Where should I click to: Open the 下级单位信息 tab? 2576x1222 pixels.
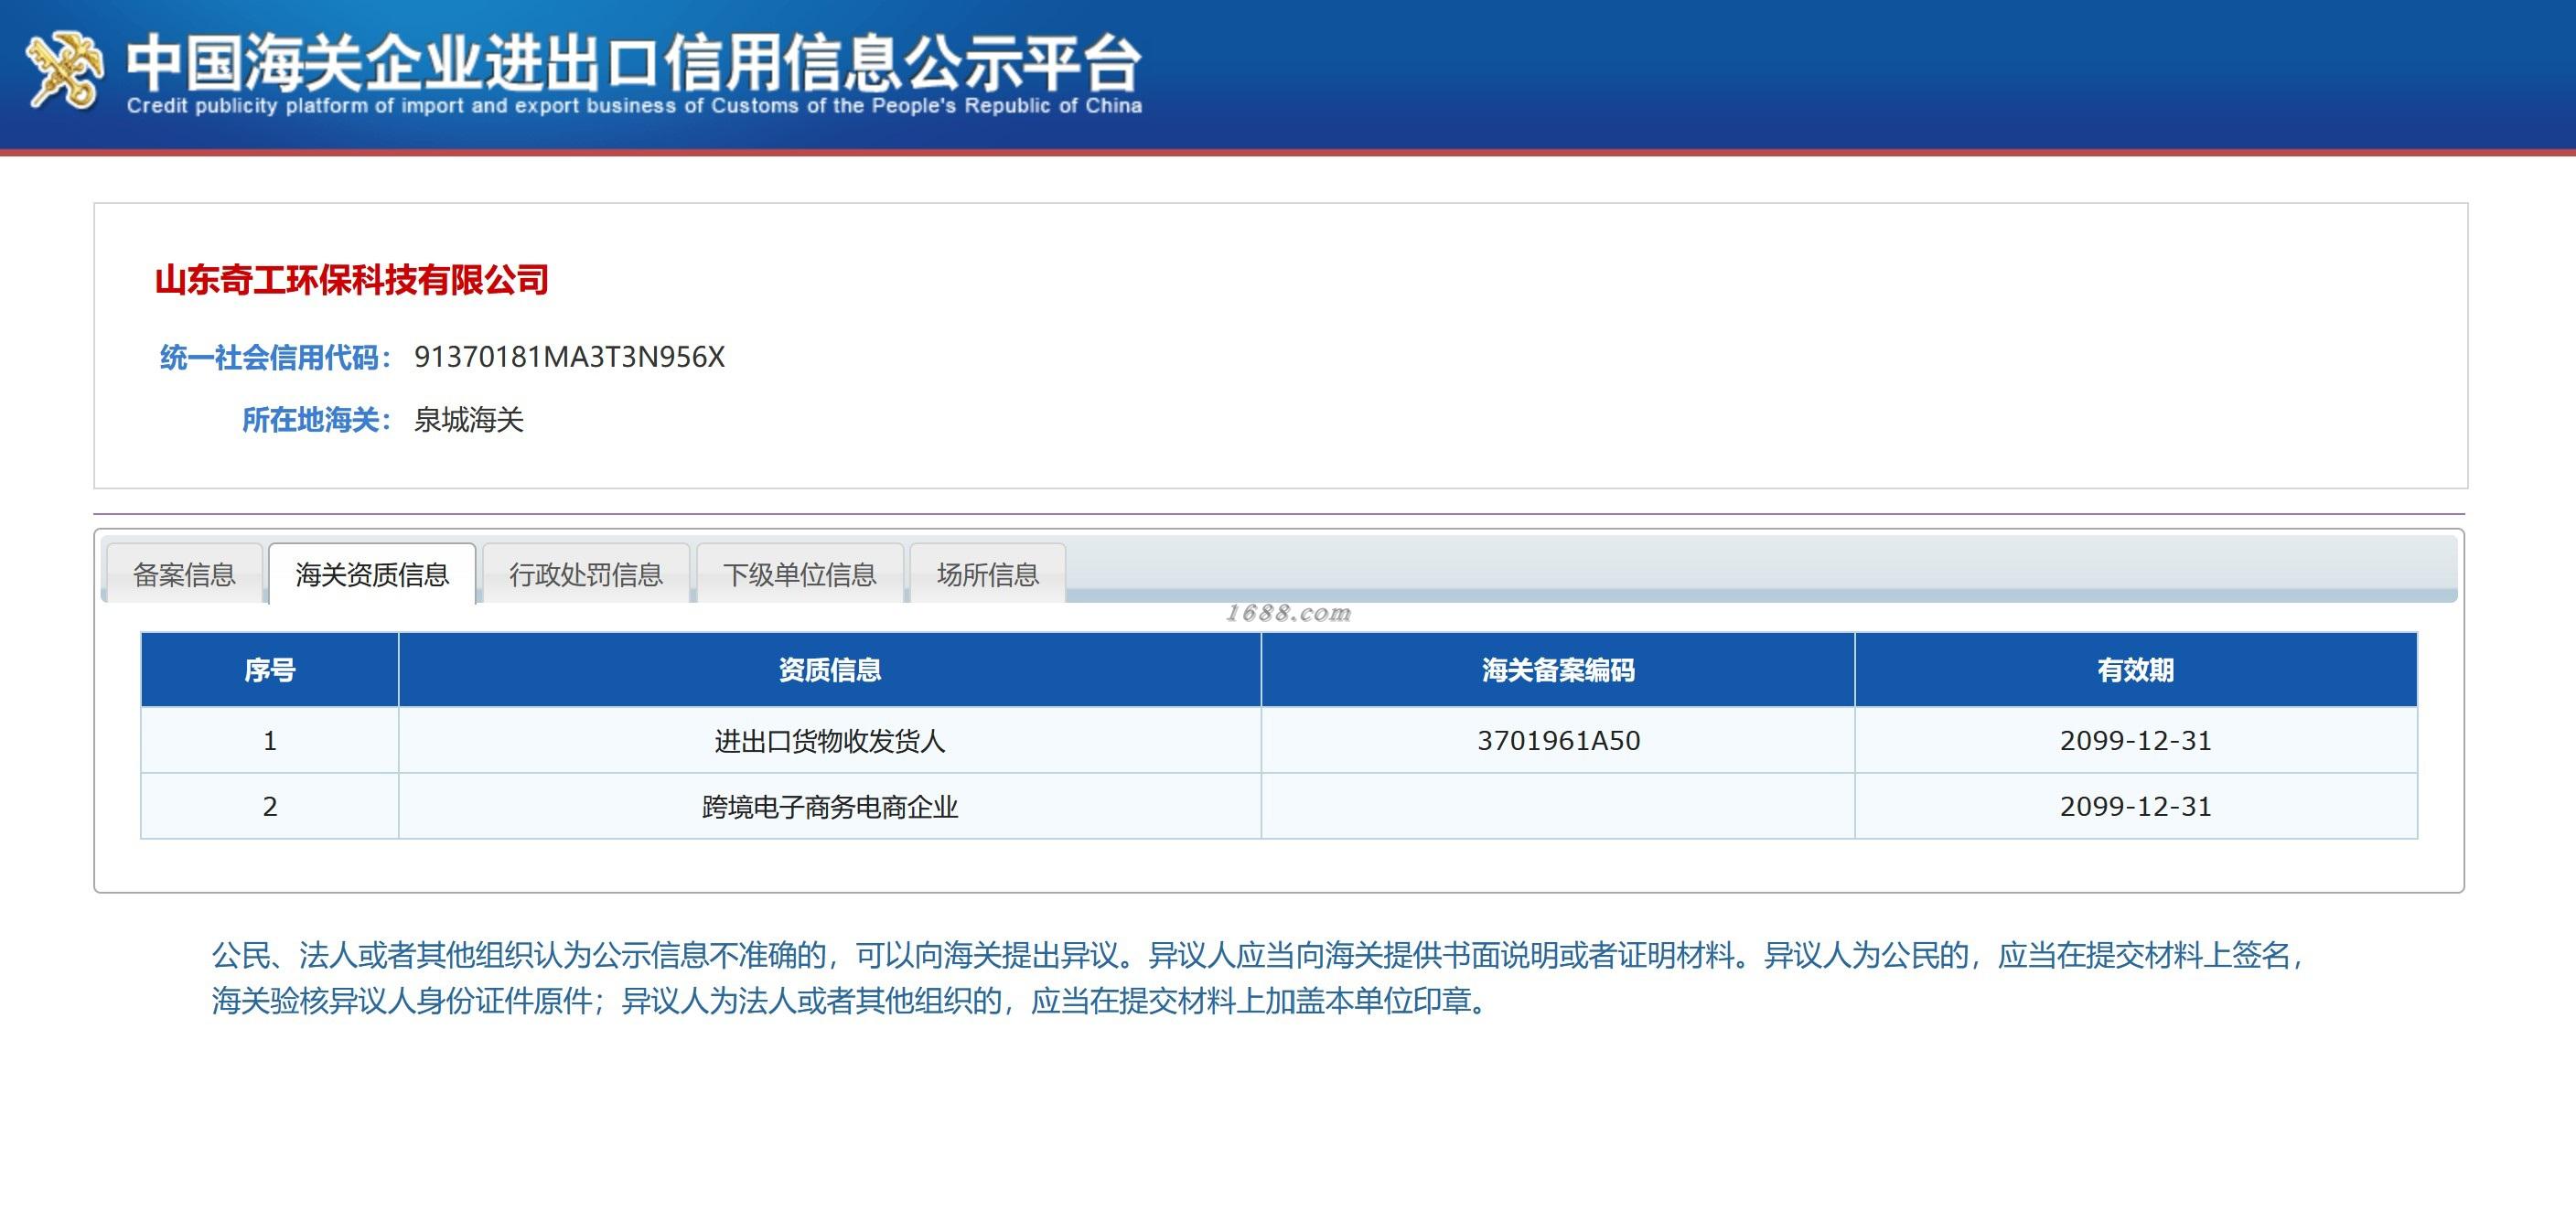tap(800, 574)
